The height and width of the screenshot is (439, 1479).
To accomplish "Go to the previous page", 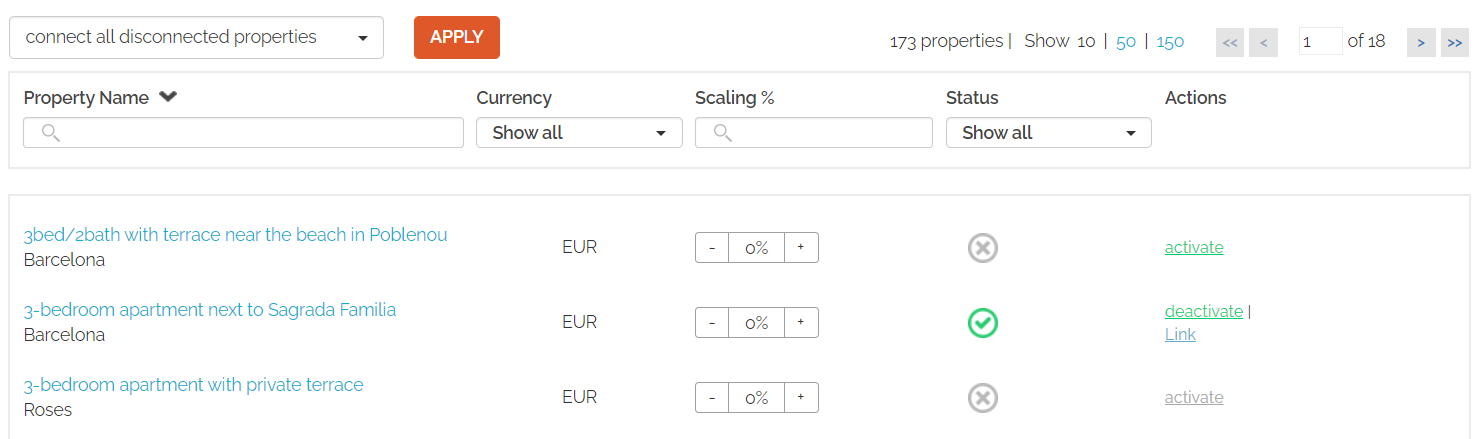I will (1264, 42).
